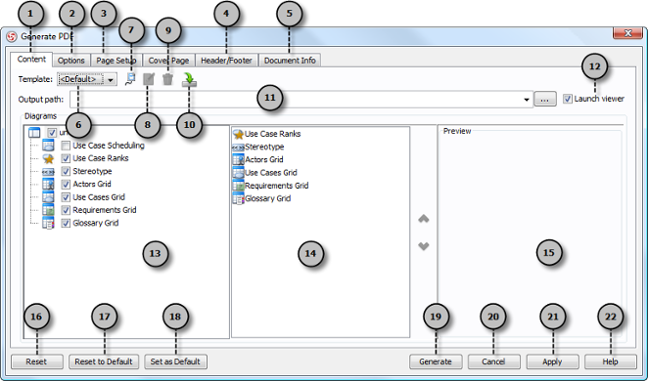Screen dimensions: 648x381
Task: Open the Cover Page tab
Action: 169,60
